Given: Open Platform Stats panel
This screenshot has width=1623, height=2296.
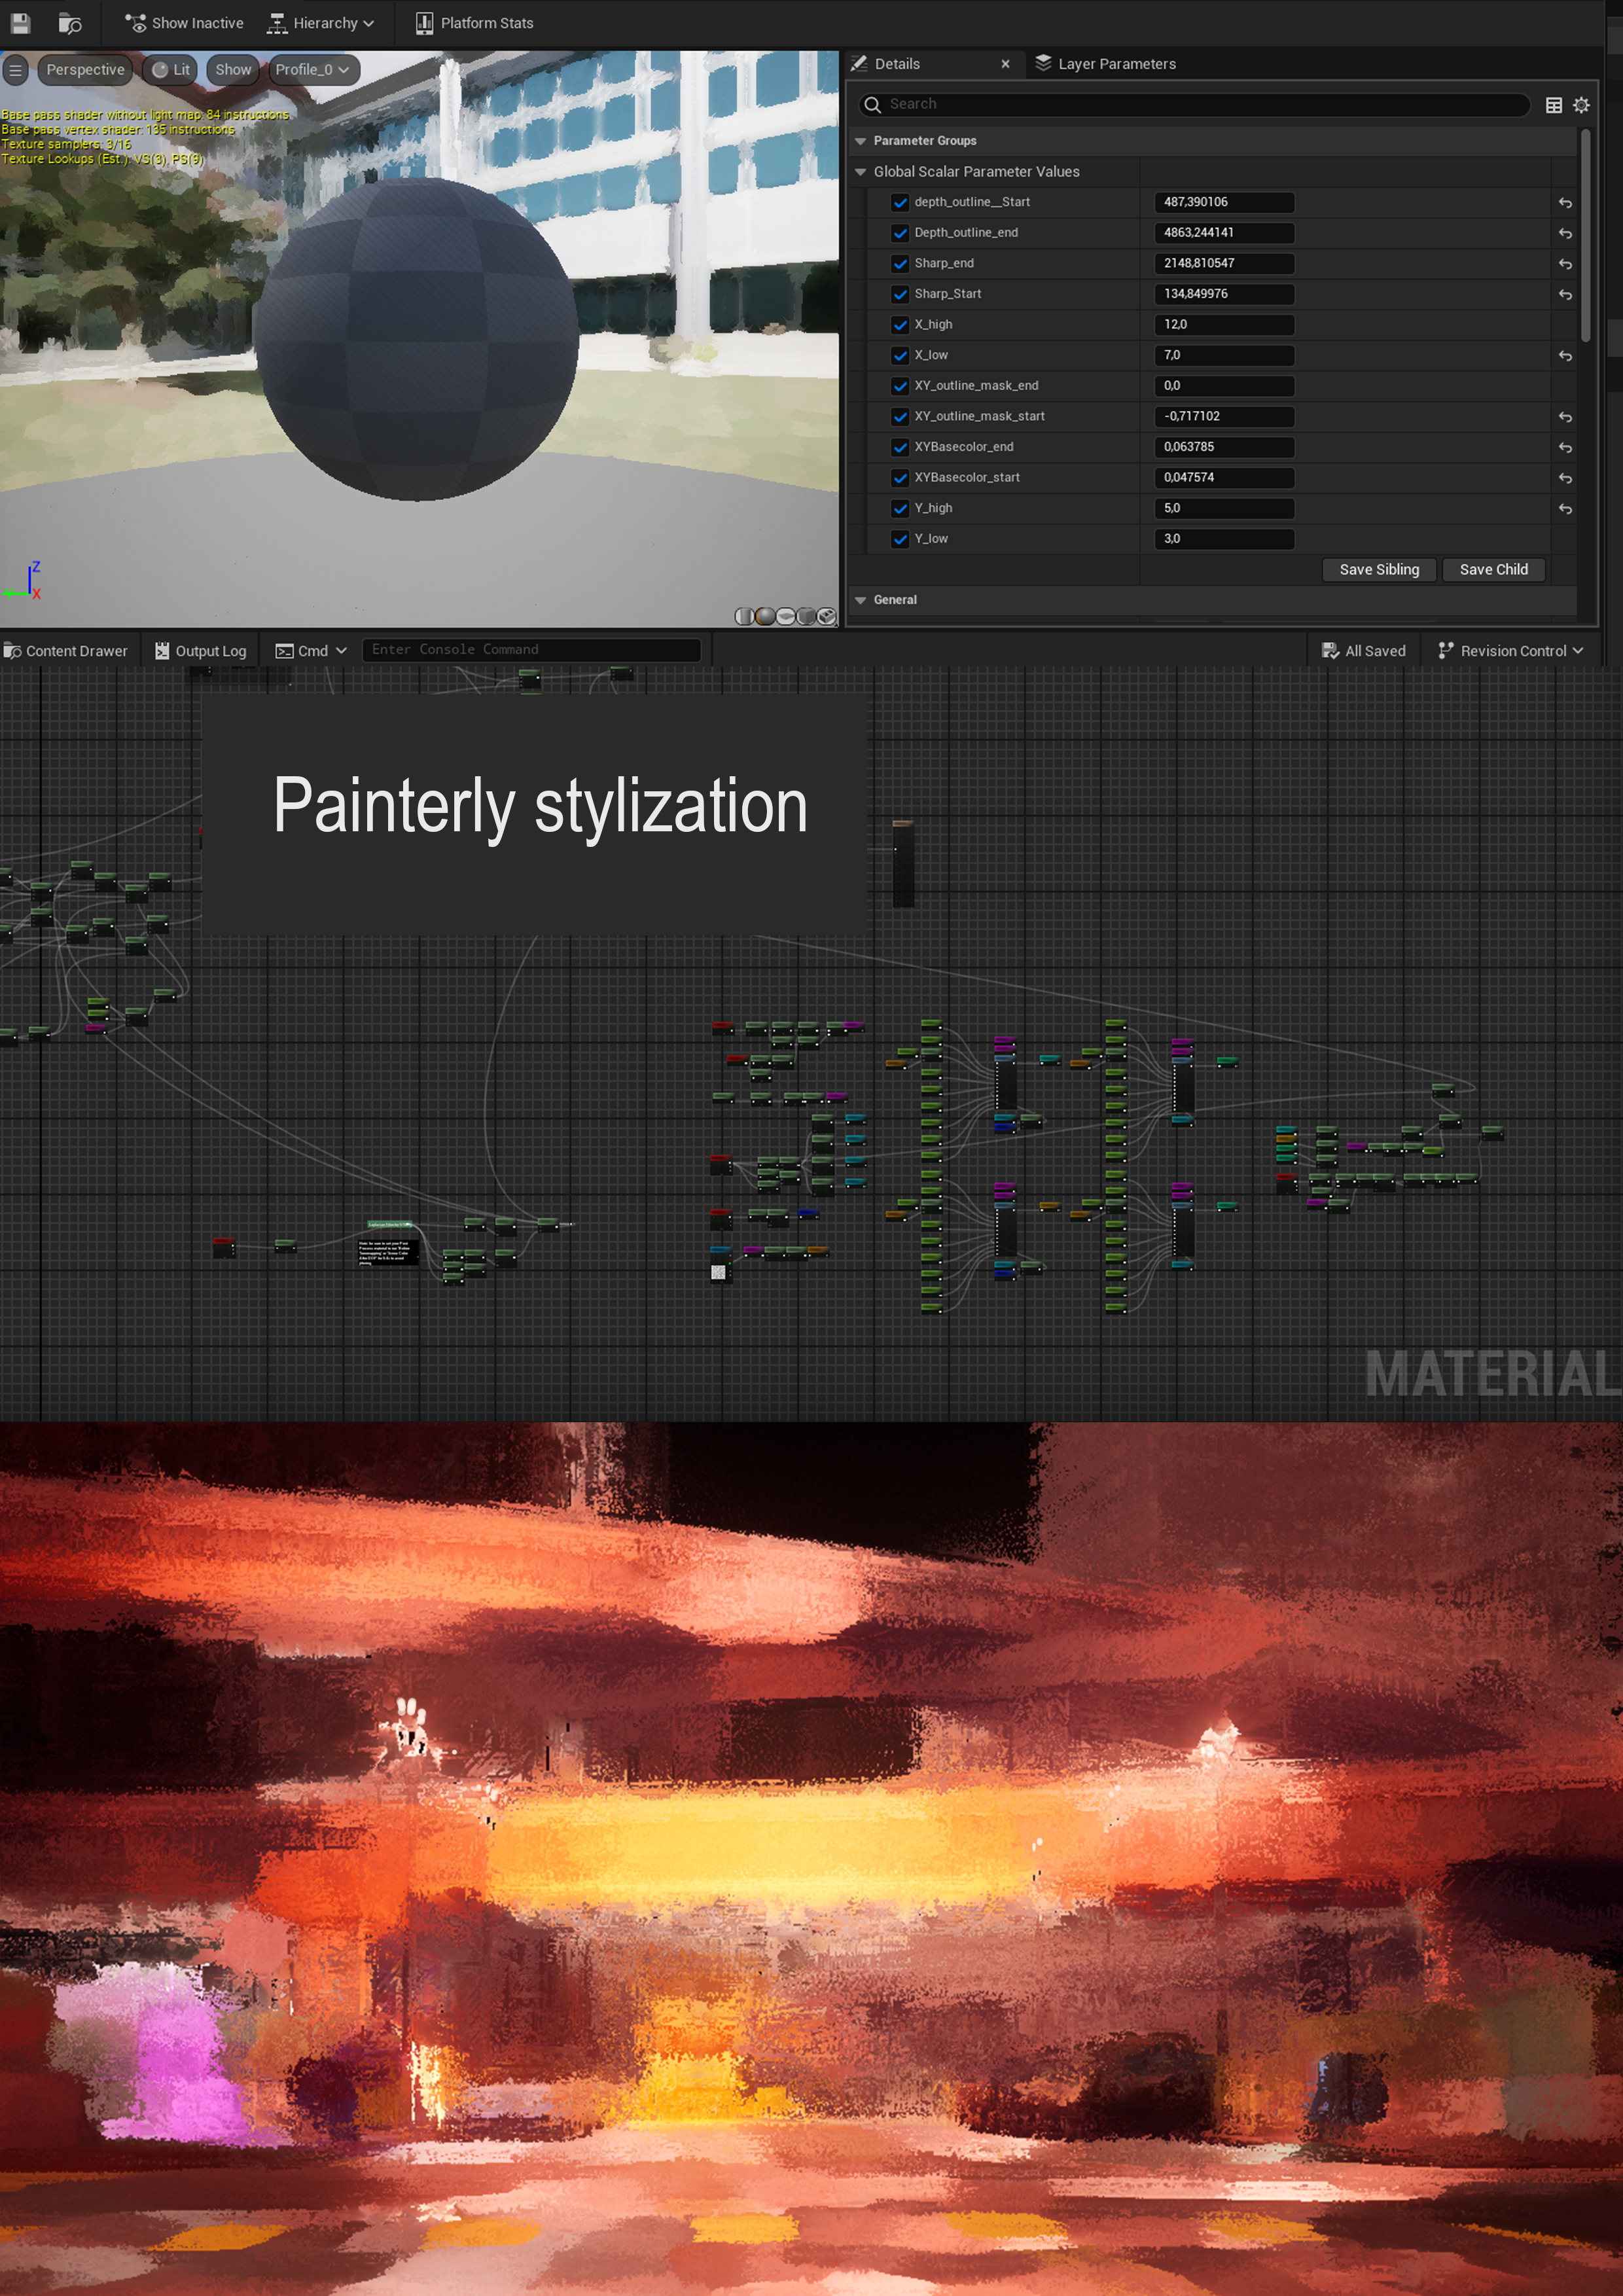Looking at the screenshot, I should [474, 22].
